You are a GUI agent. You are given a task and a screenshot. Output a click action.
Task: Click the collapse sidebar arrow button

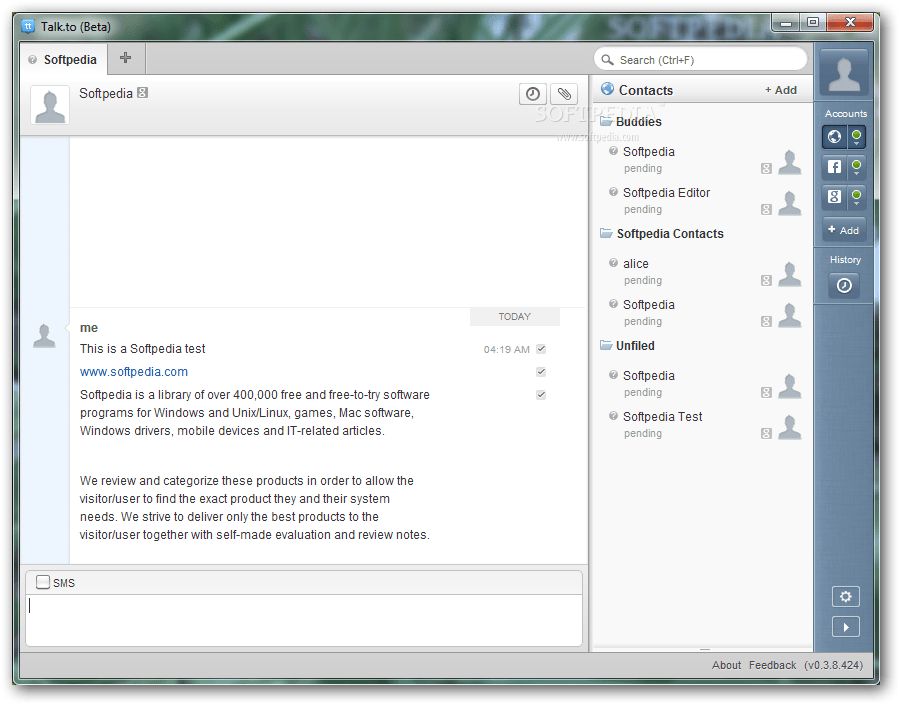coord(845,627)
